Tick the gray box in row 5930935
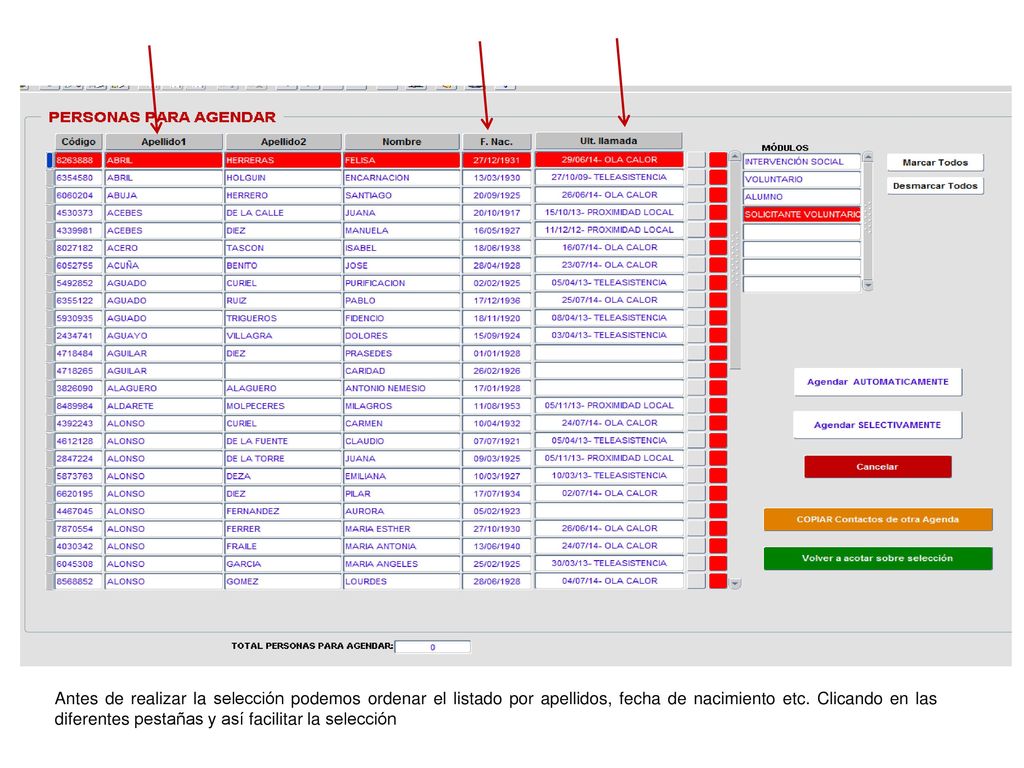The height and width of the screenshot is (768, 1024). [x=697, y=318]
